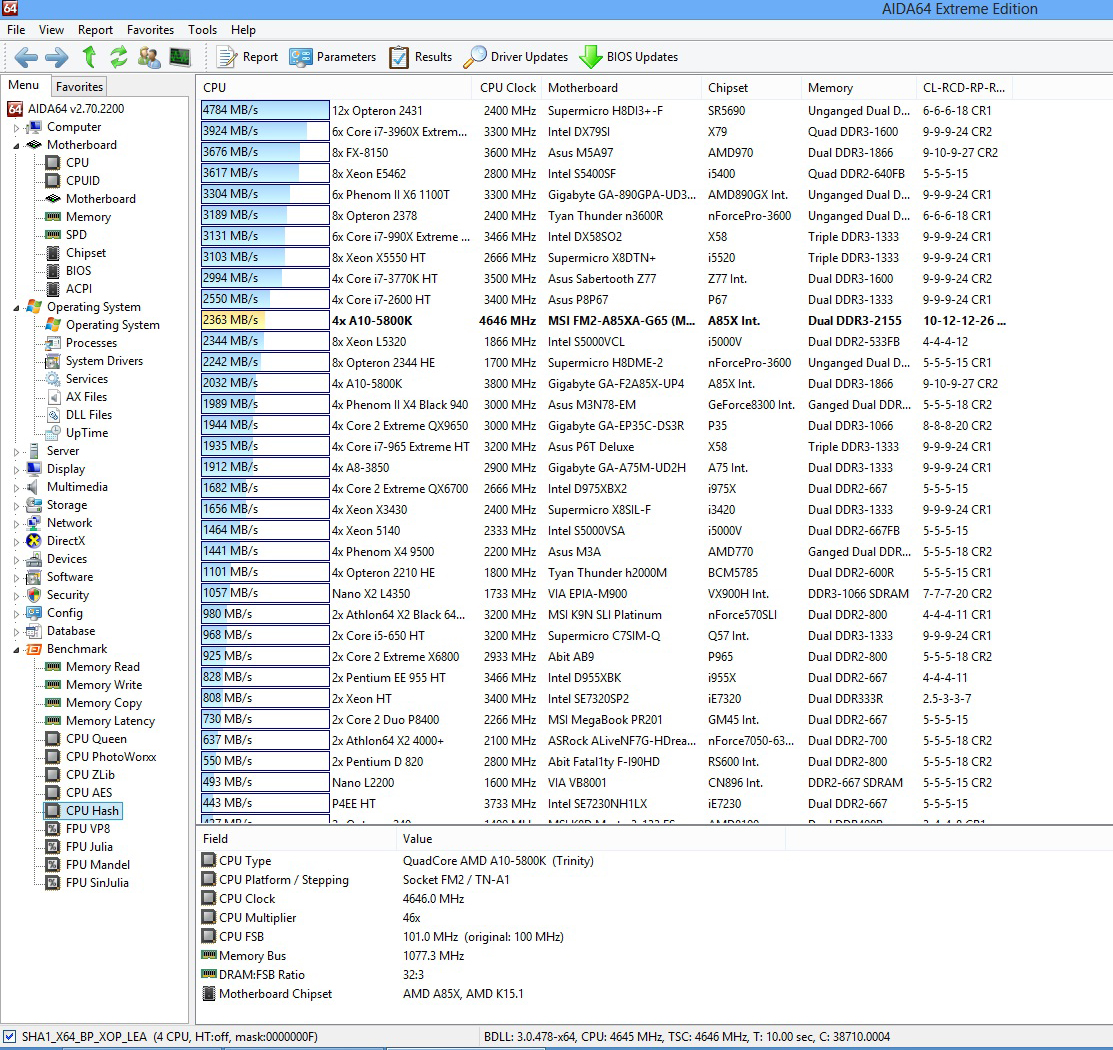
Task: Click the Results toolbar button
Action: [420, 57]
